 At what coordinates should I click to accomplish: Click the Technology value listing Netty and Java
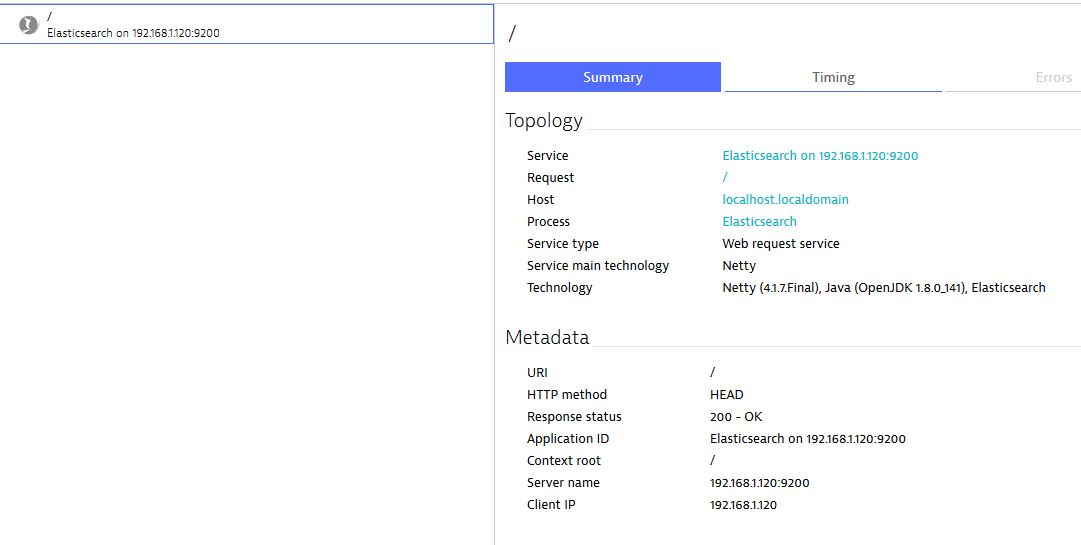point(883,288)
